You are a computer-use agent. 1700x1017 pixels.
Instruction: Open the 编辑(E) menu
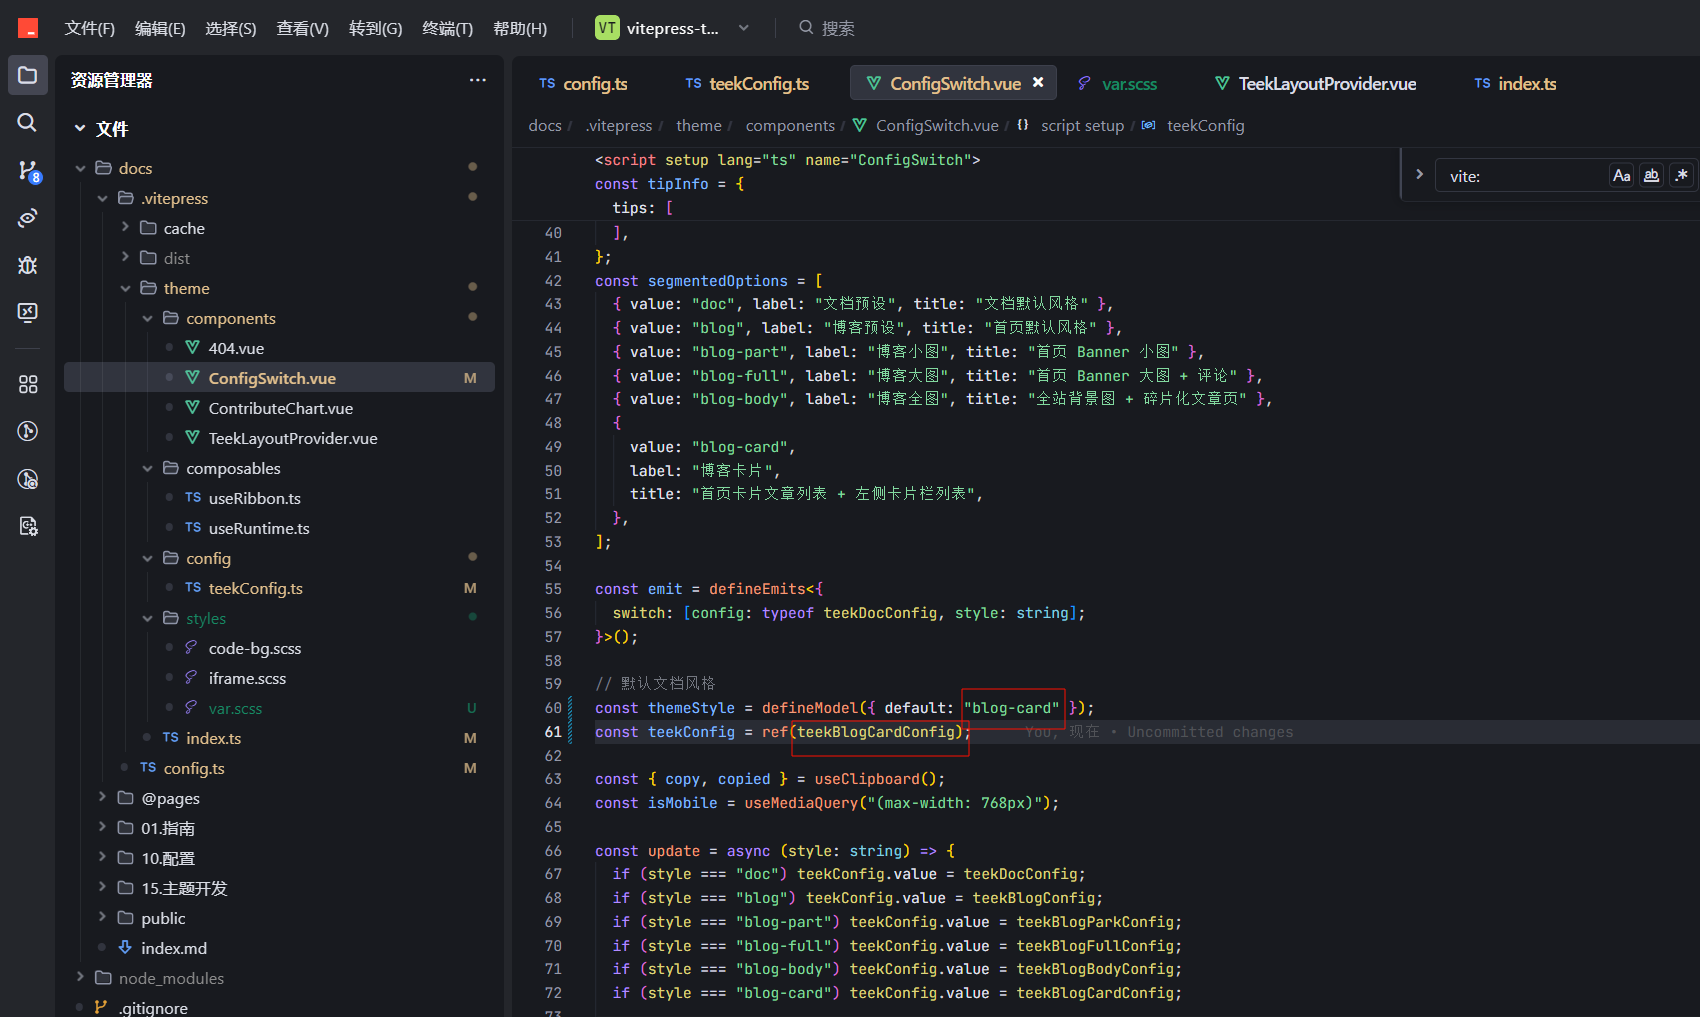pos(160,28)
